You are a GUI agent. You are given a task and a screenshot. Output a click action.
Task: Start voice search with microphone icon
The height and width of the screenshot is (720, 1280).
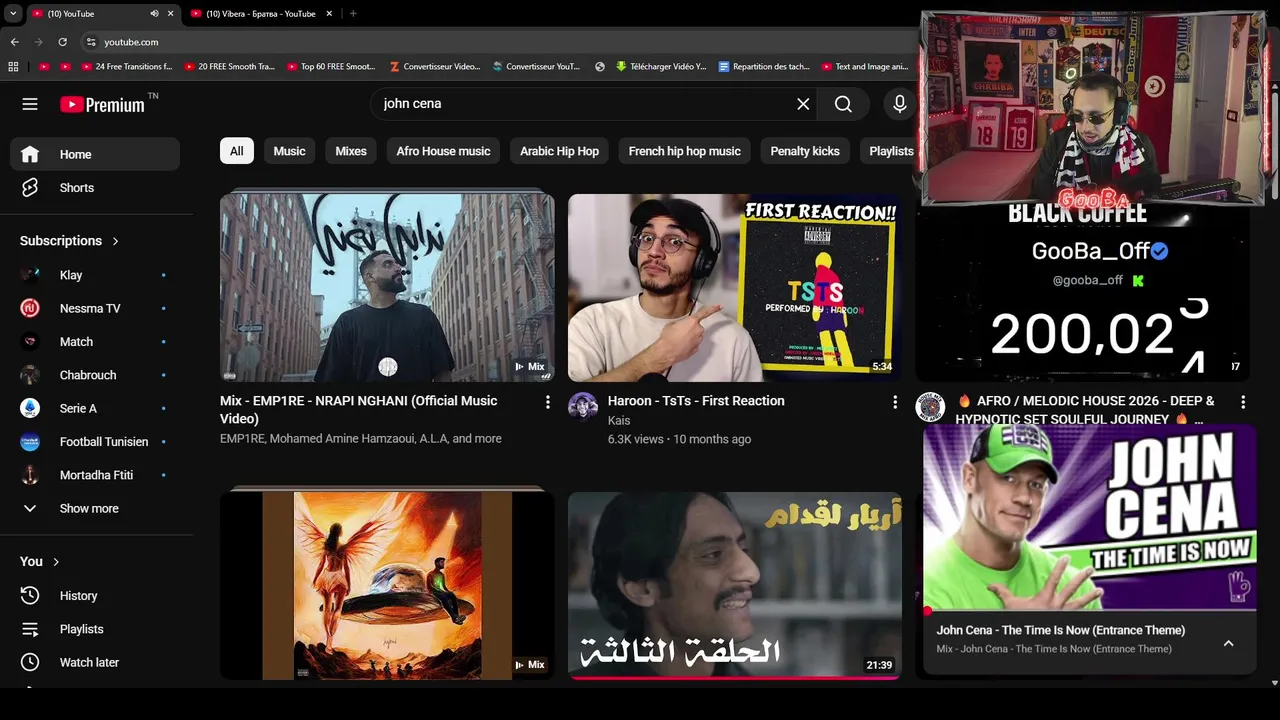click(x=899, y=104)
